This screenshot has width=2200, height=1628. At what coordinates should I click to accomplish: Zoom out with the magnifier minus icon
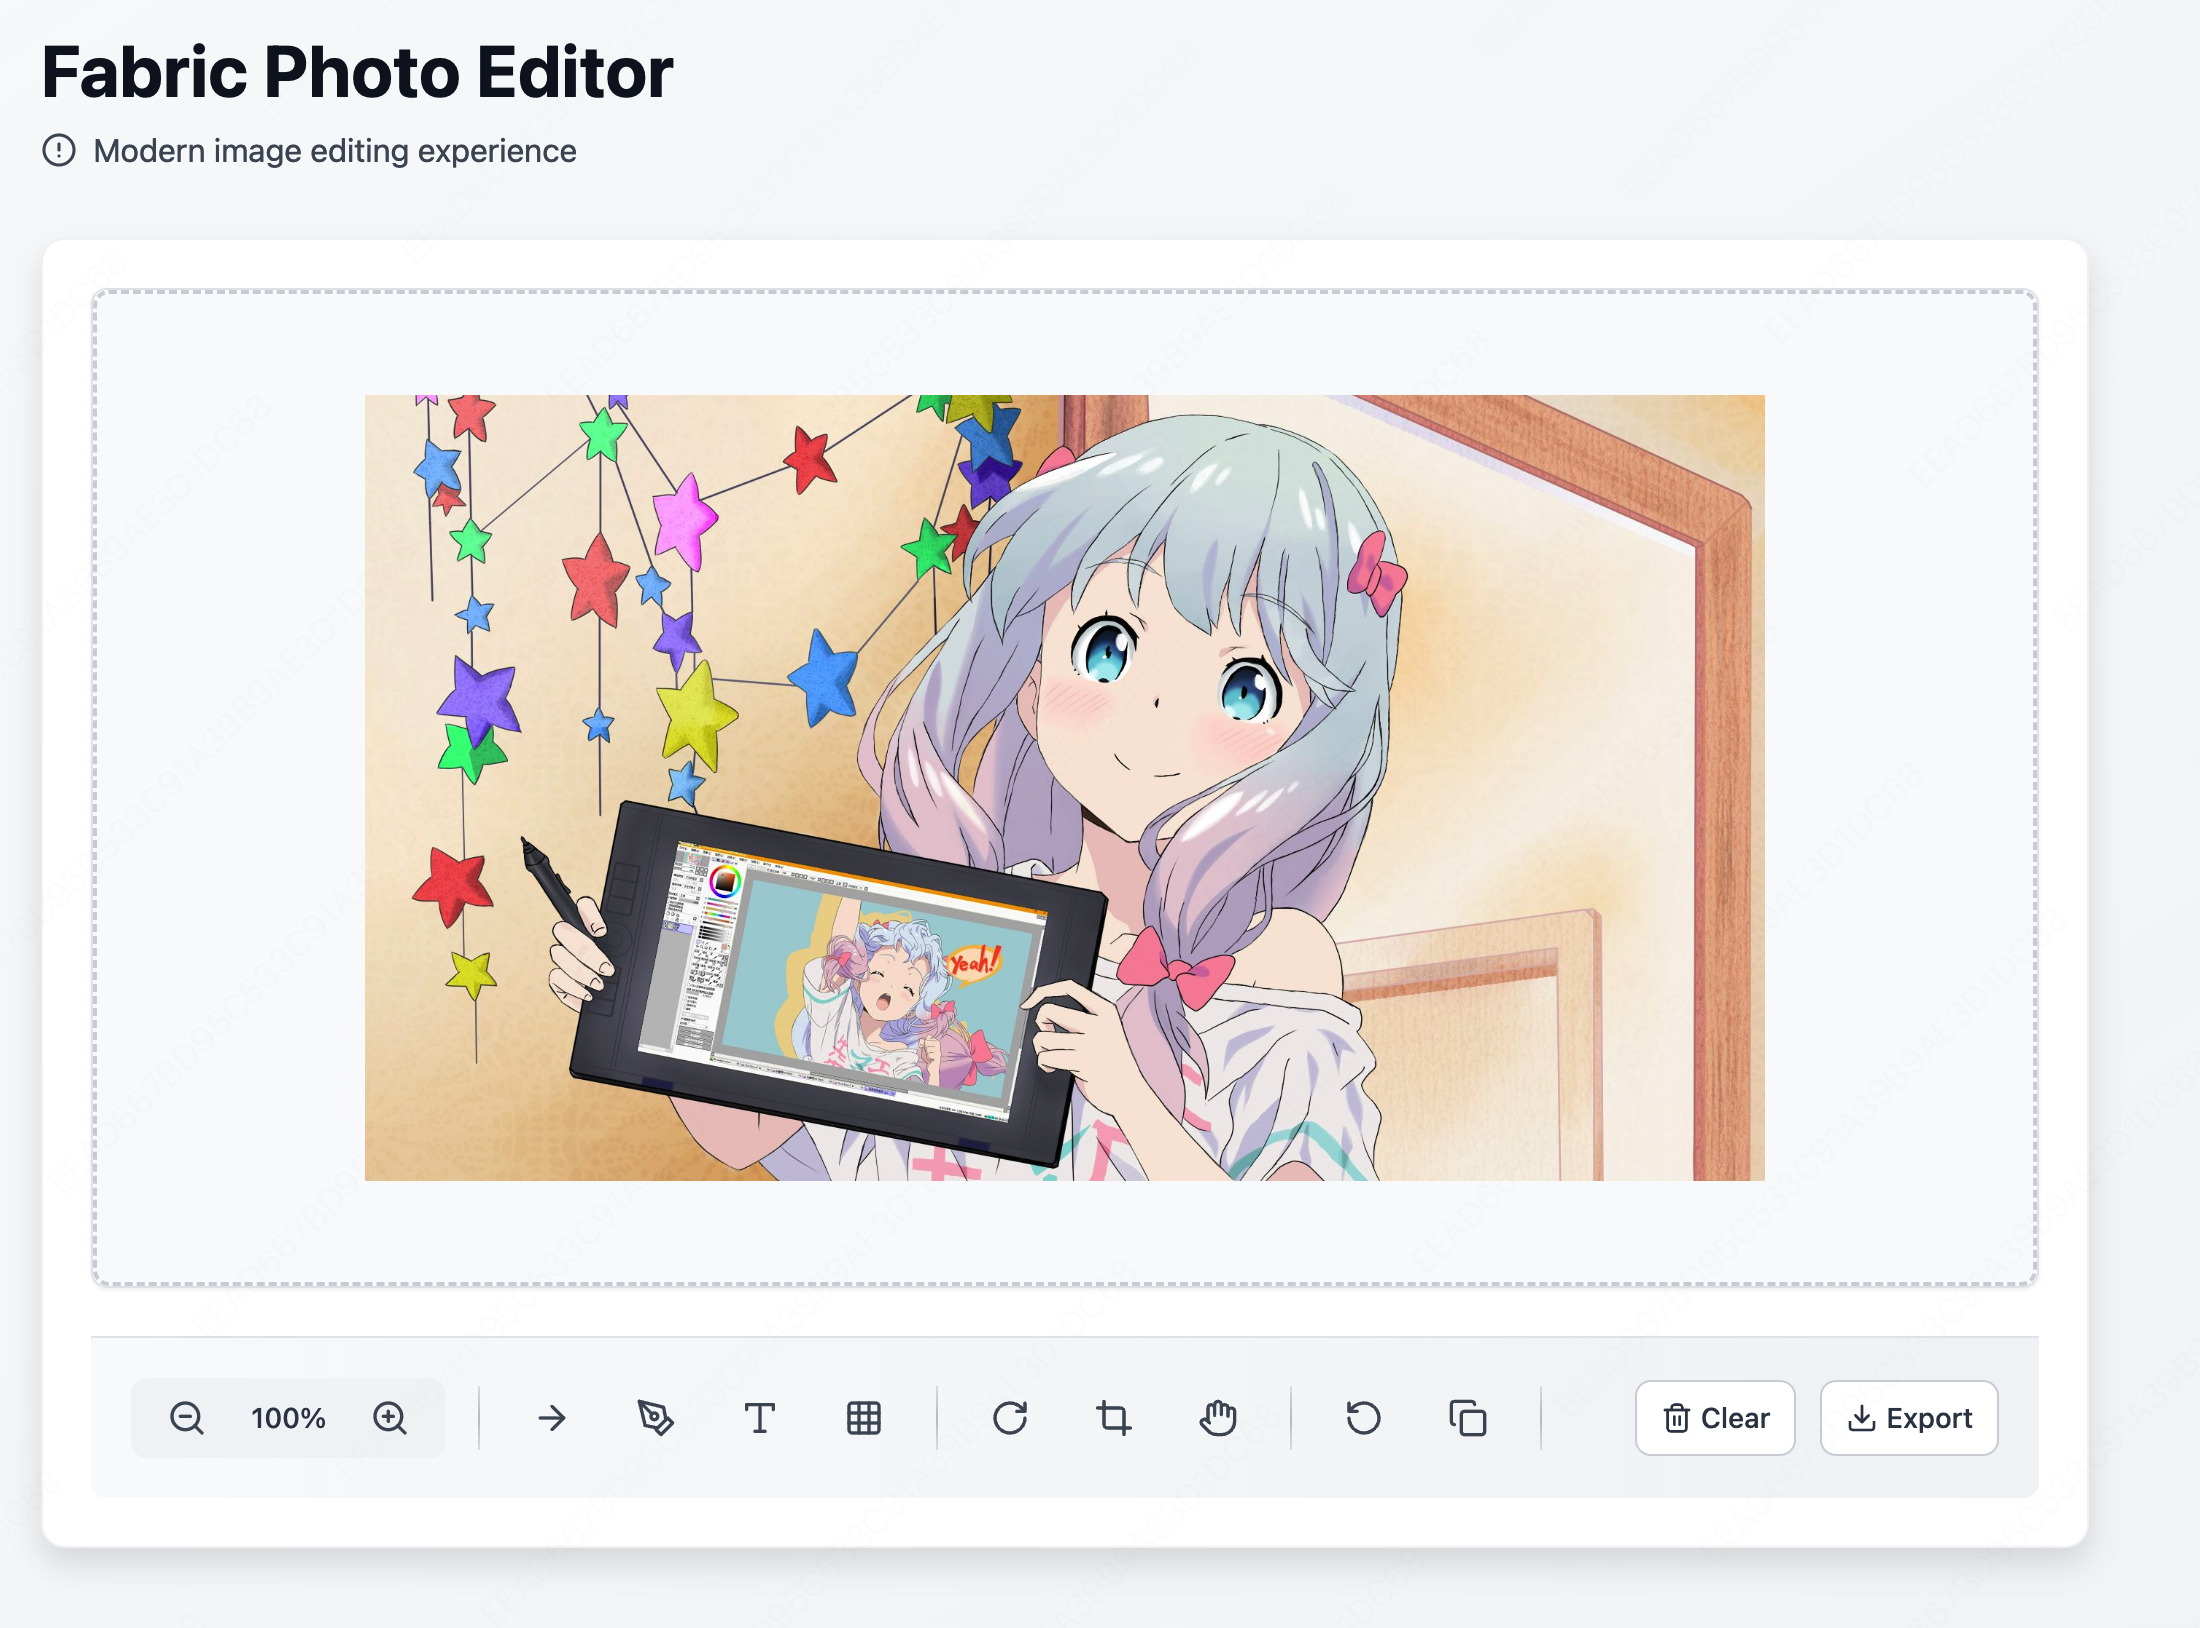(x=187, y=1418)
